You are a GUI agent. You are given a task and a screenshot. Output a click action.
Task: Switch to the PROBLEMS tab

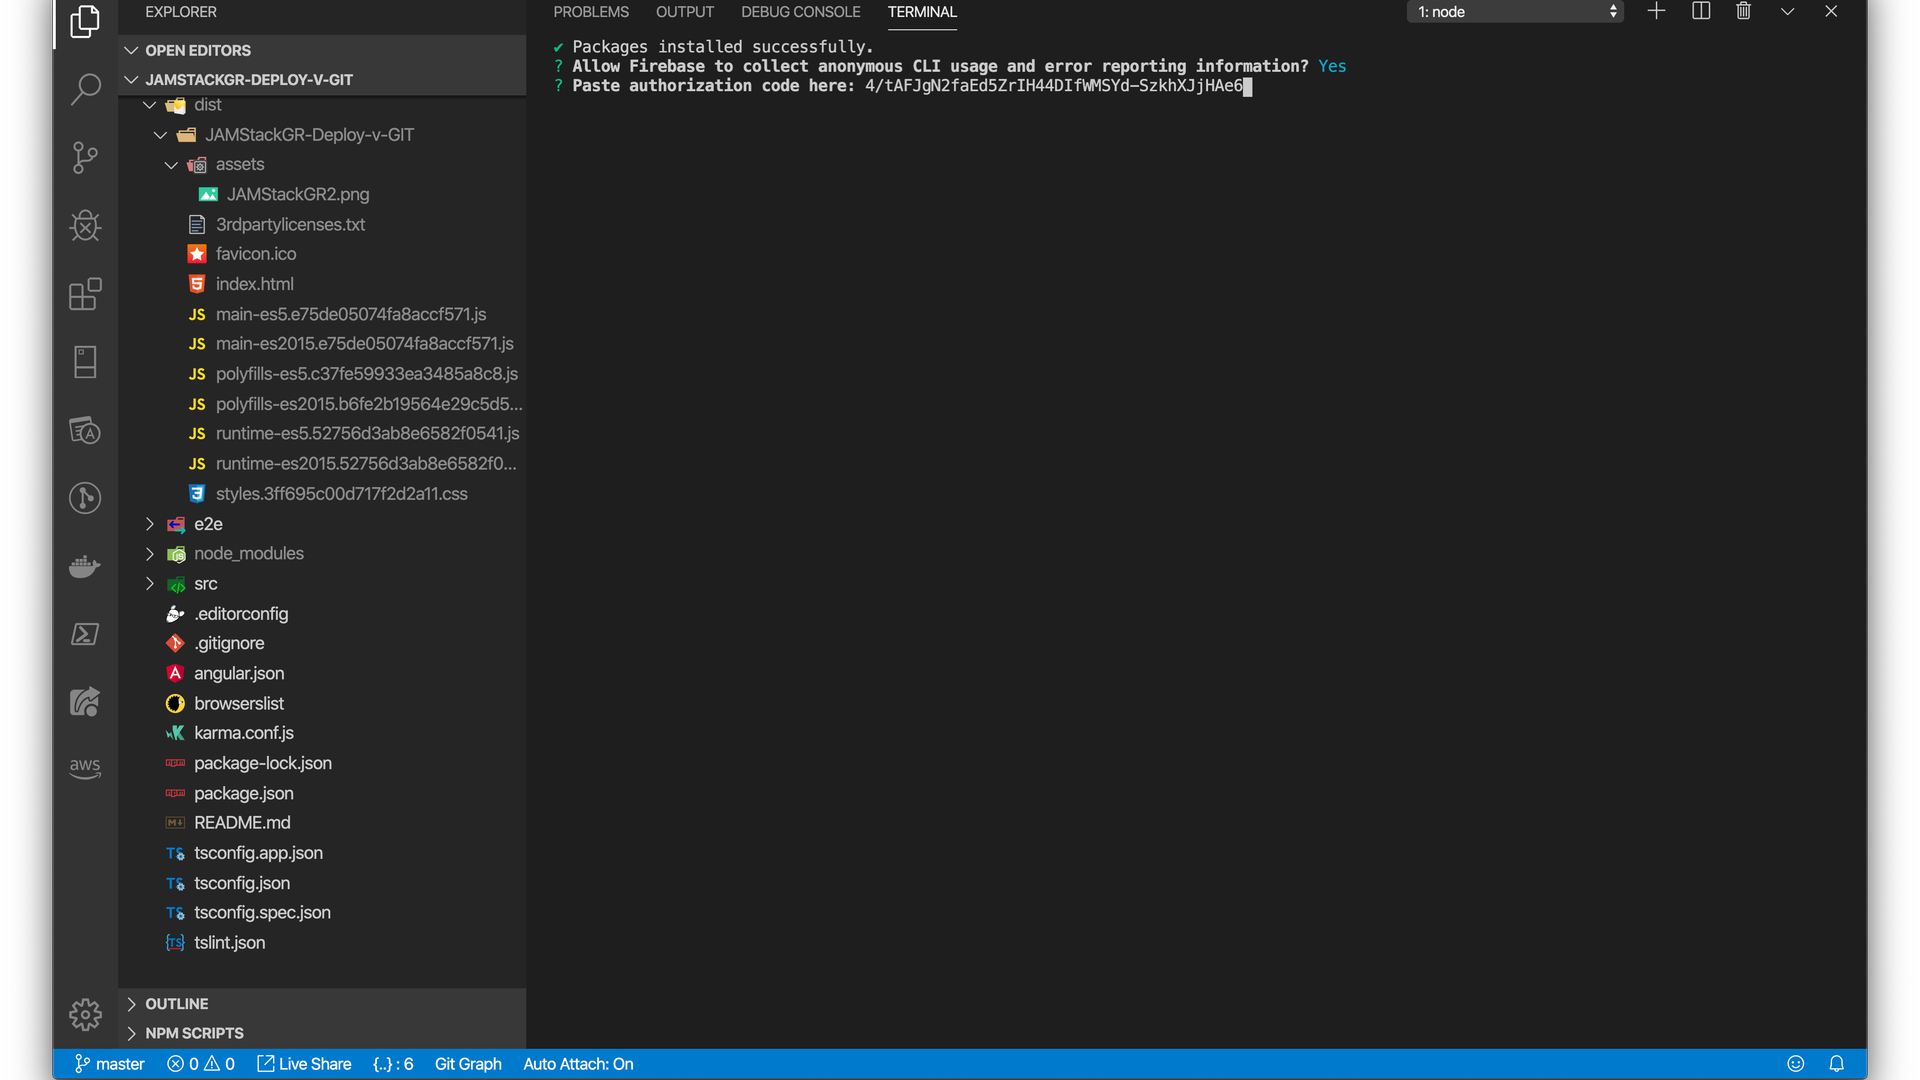point(591,12)
